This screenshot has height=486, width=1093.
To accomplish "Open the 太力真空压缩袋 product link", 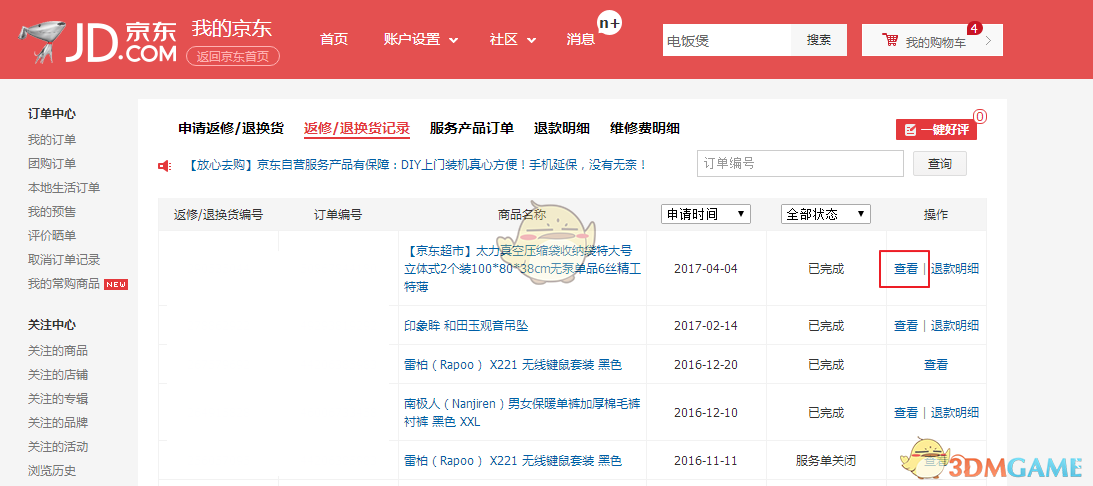I will tap(523, 268).
